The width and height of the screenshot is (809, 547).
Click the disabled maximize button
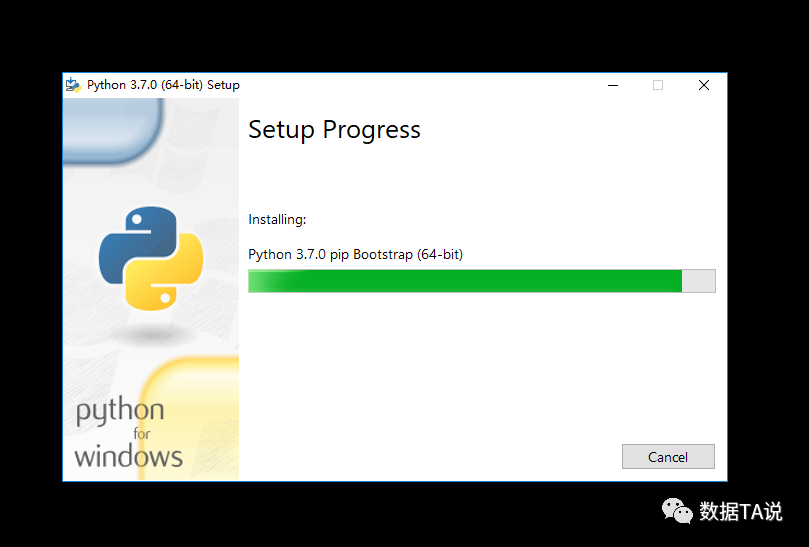coord(658,85)
